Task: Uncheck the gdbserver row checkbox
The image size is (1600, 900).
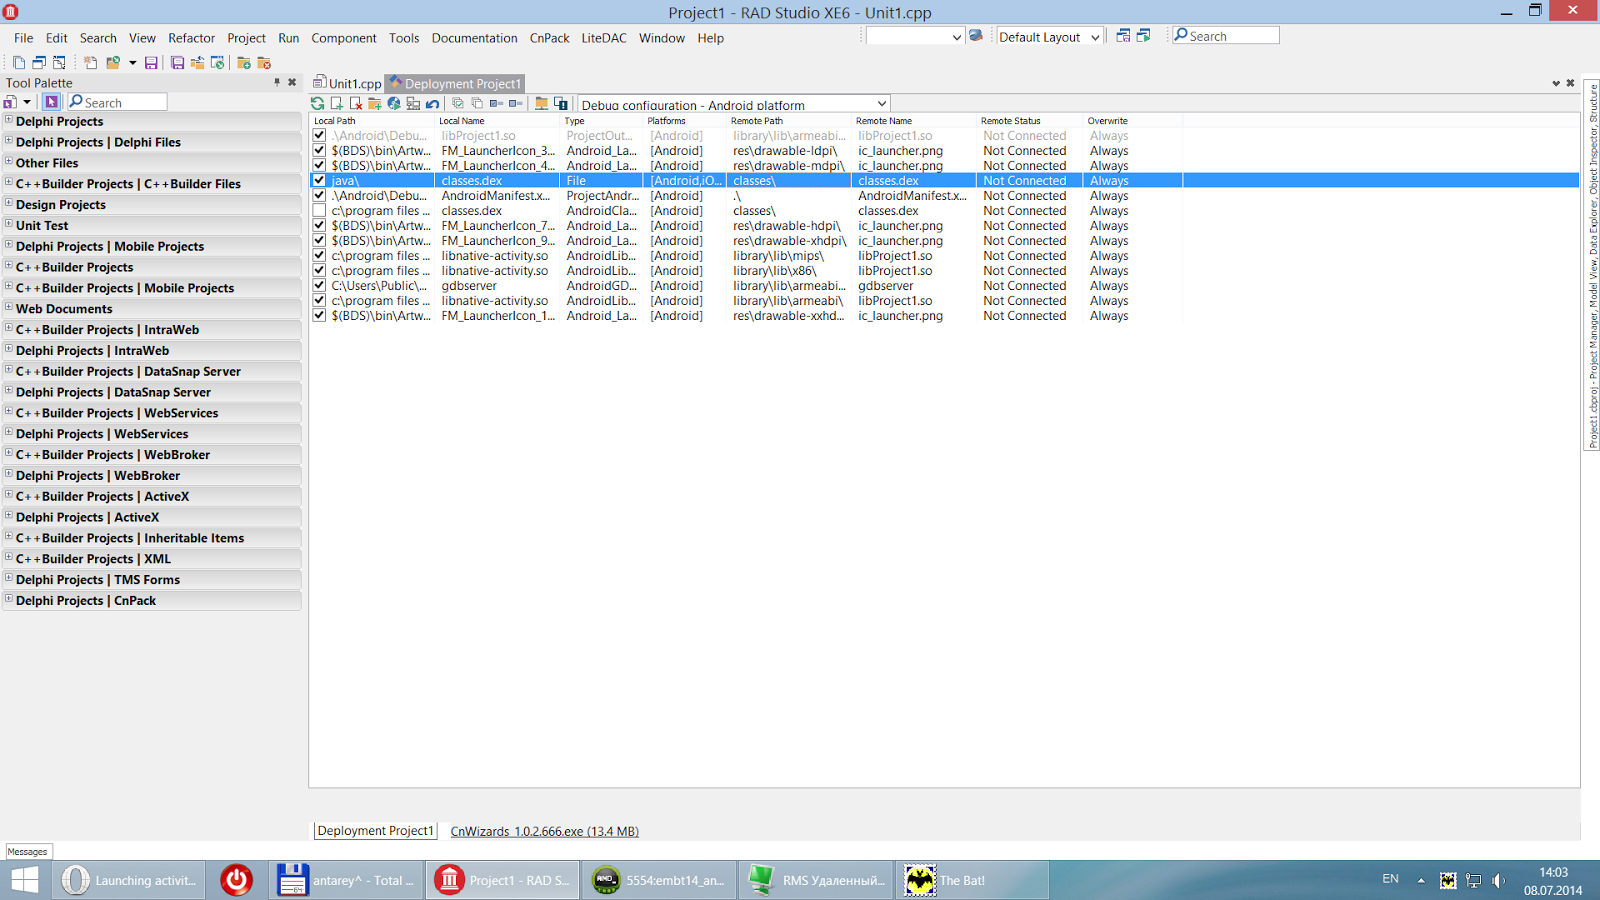Action: tap(319, 285)
